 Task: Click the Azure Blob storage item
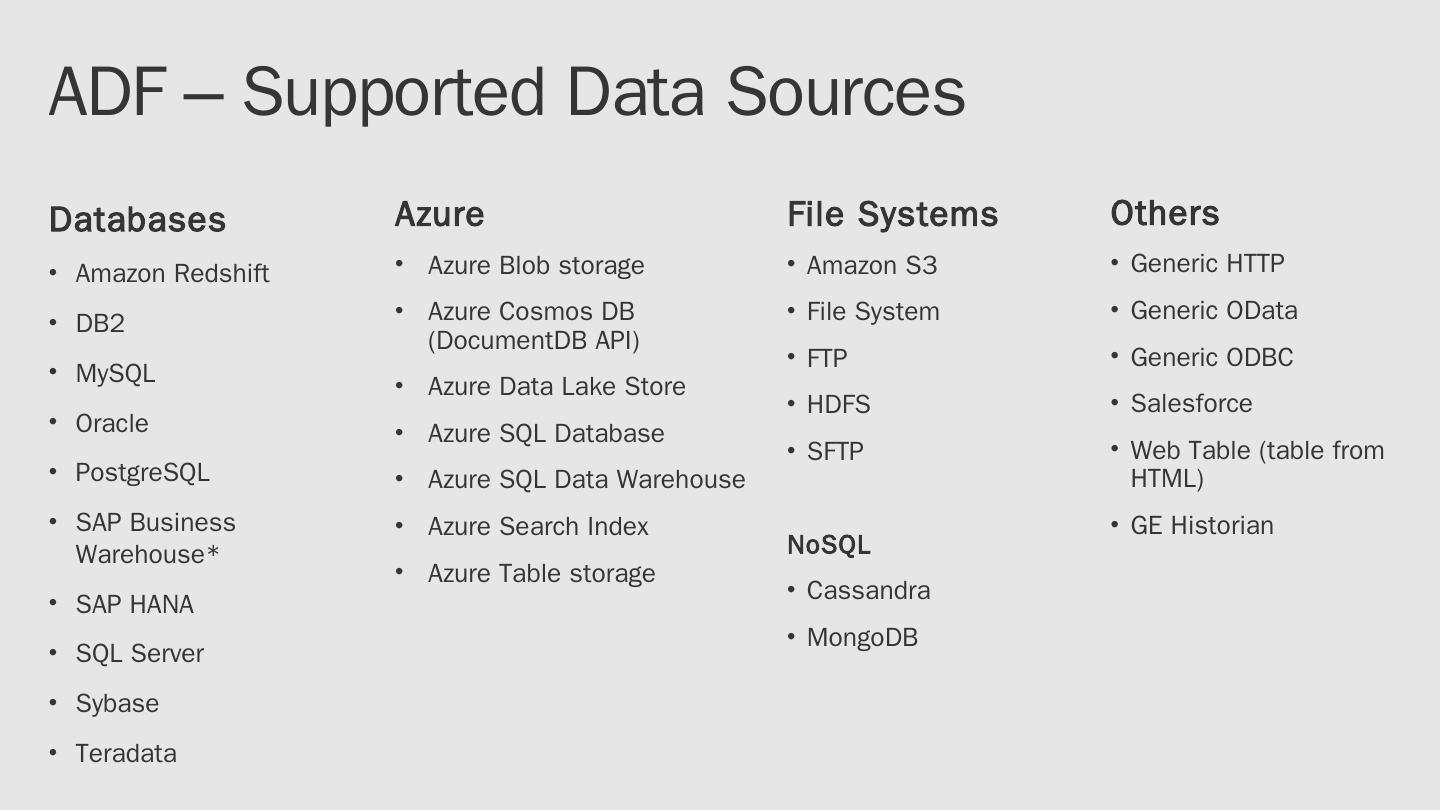tap(535, 265)
